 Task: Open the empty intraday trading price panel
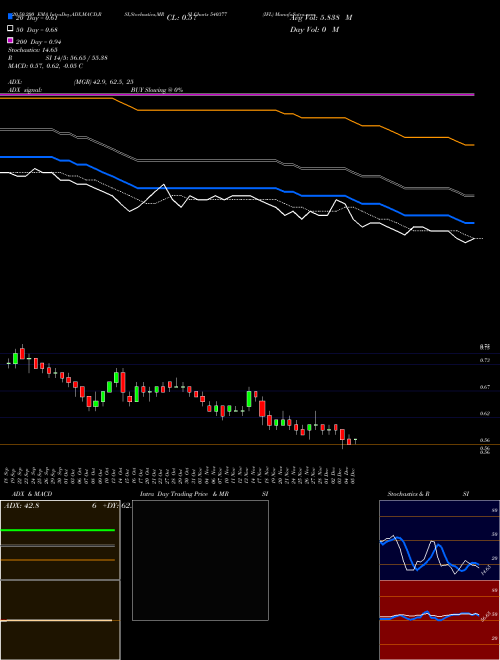[200, 560]
